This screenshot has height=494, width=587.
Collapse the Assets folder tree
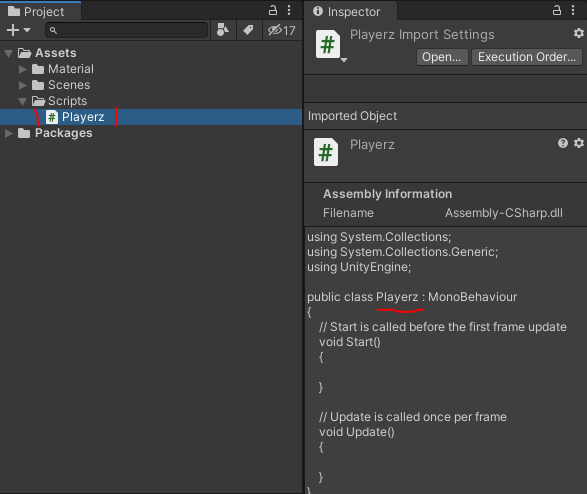(x=9, y=53)
